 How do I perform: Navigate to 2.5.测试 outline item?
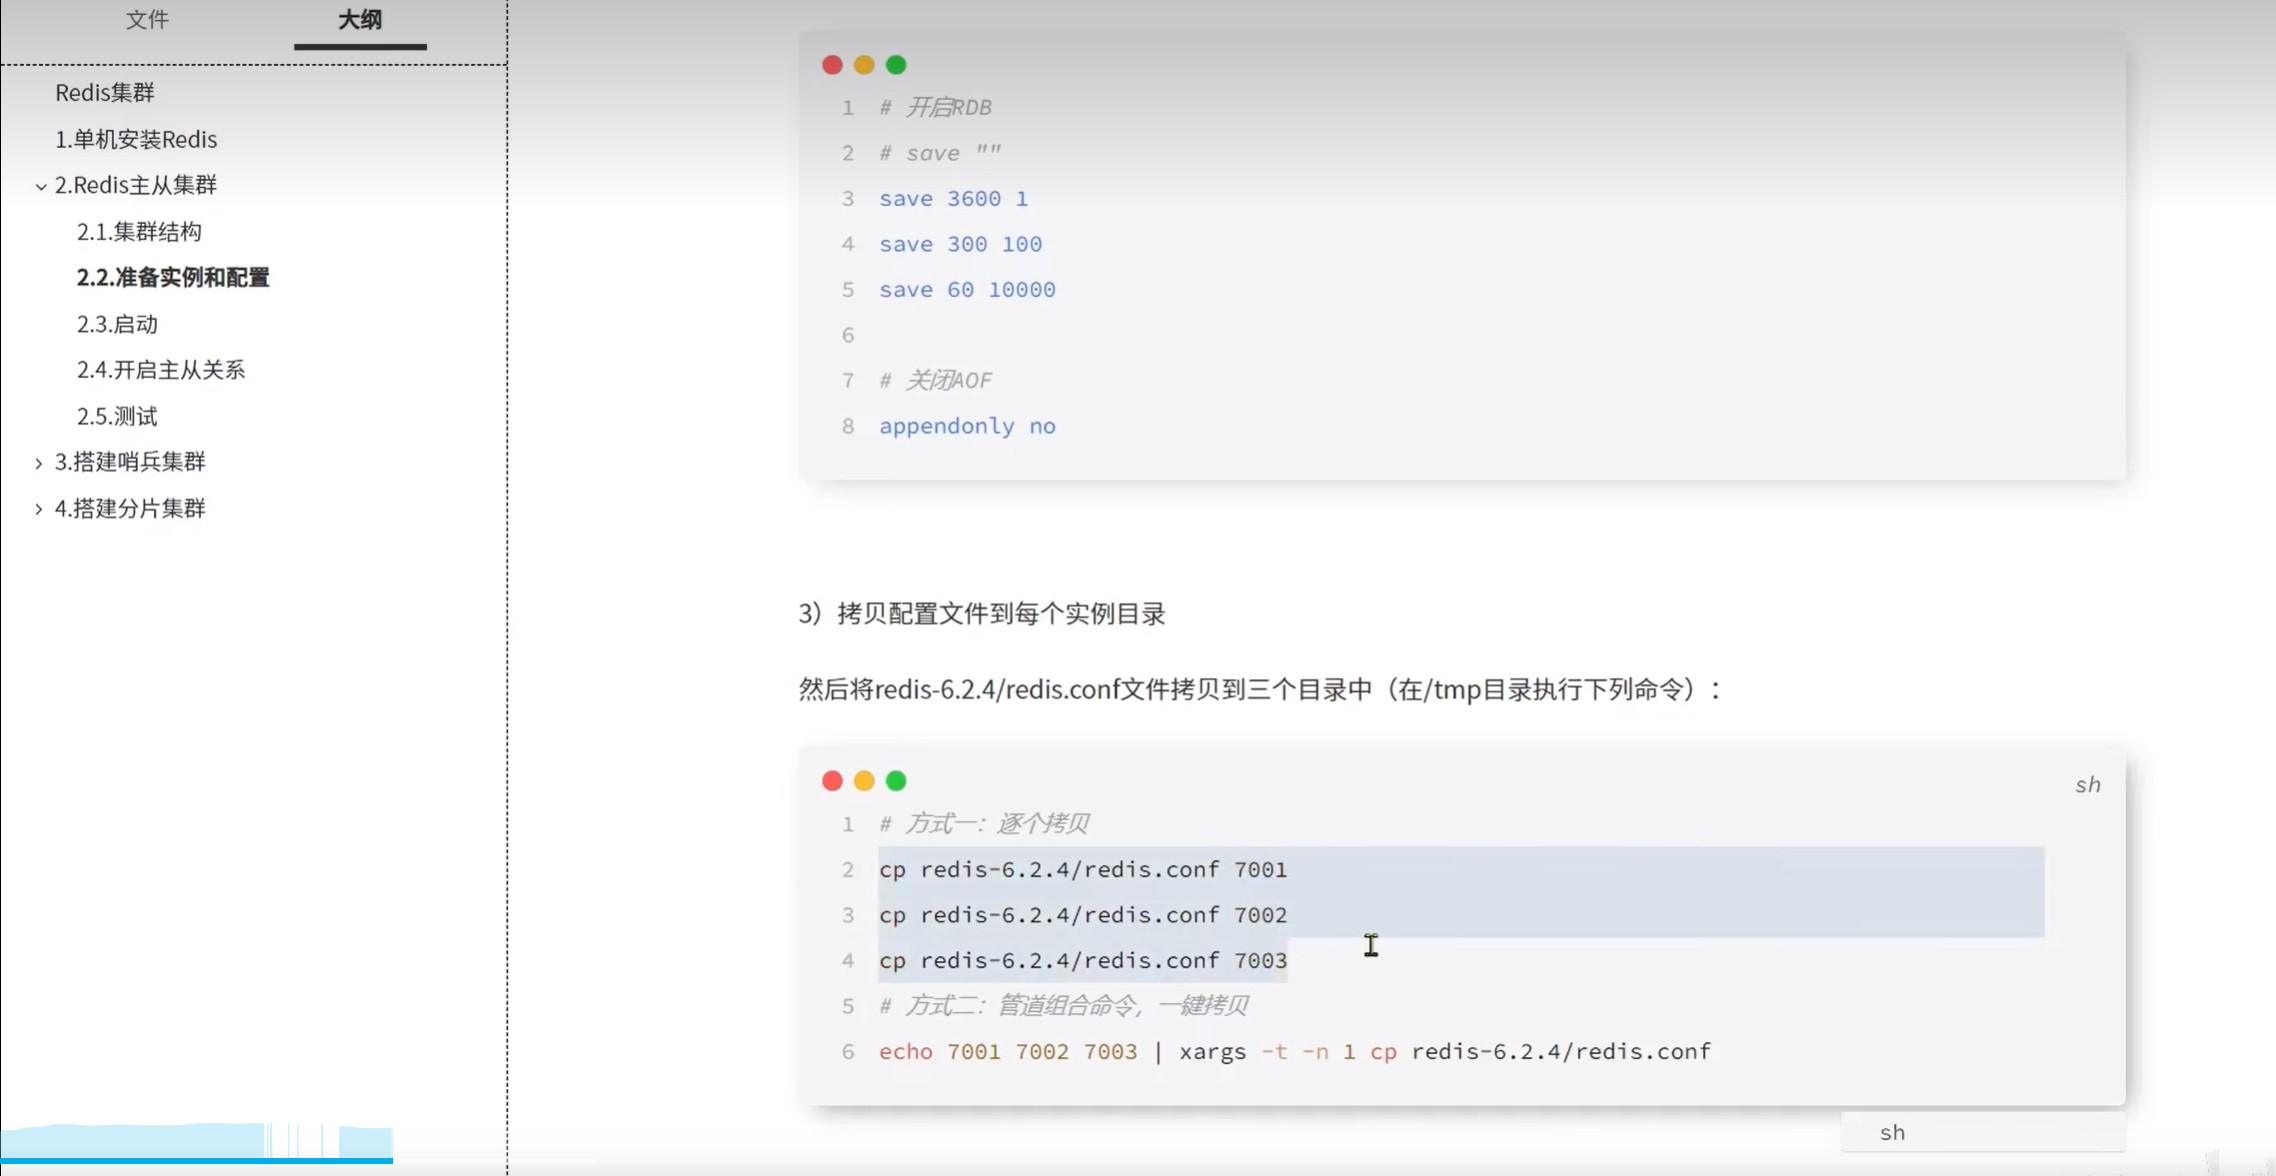(117, 416)
